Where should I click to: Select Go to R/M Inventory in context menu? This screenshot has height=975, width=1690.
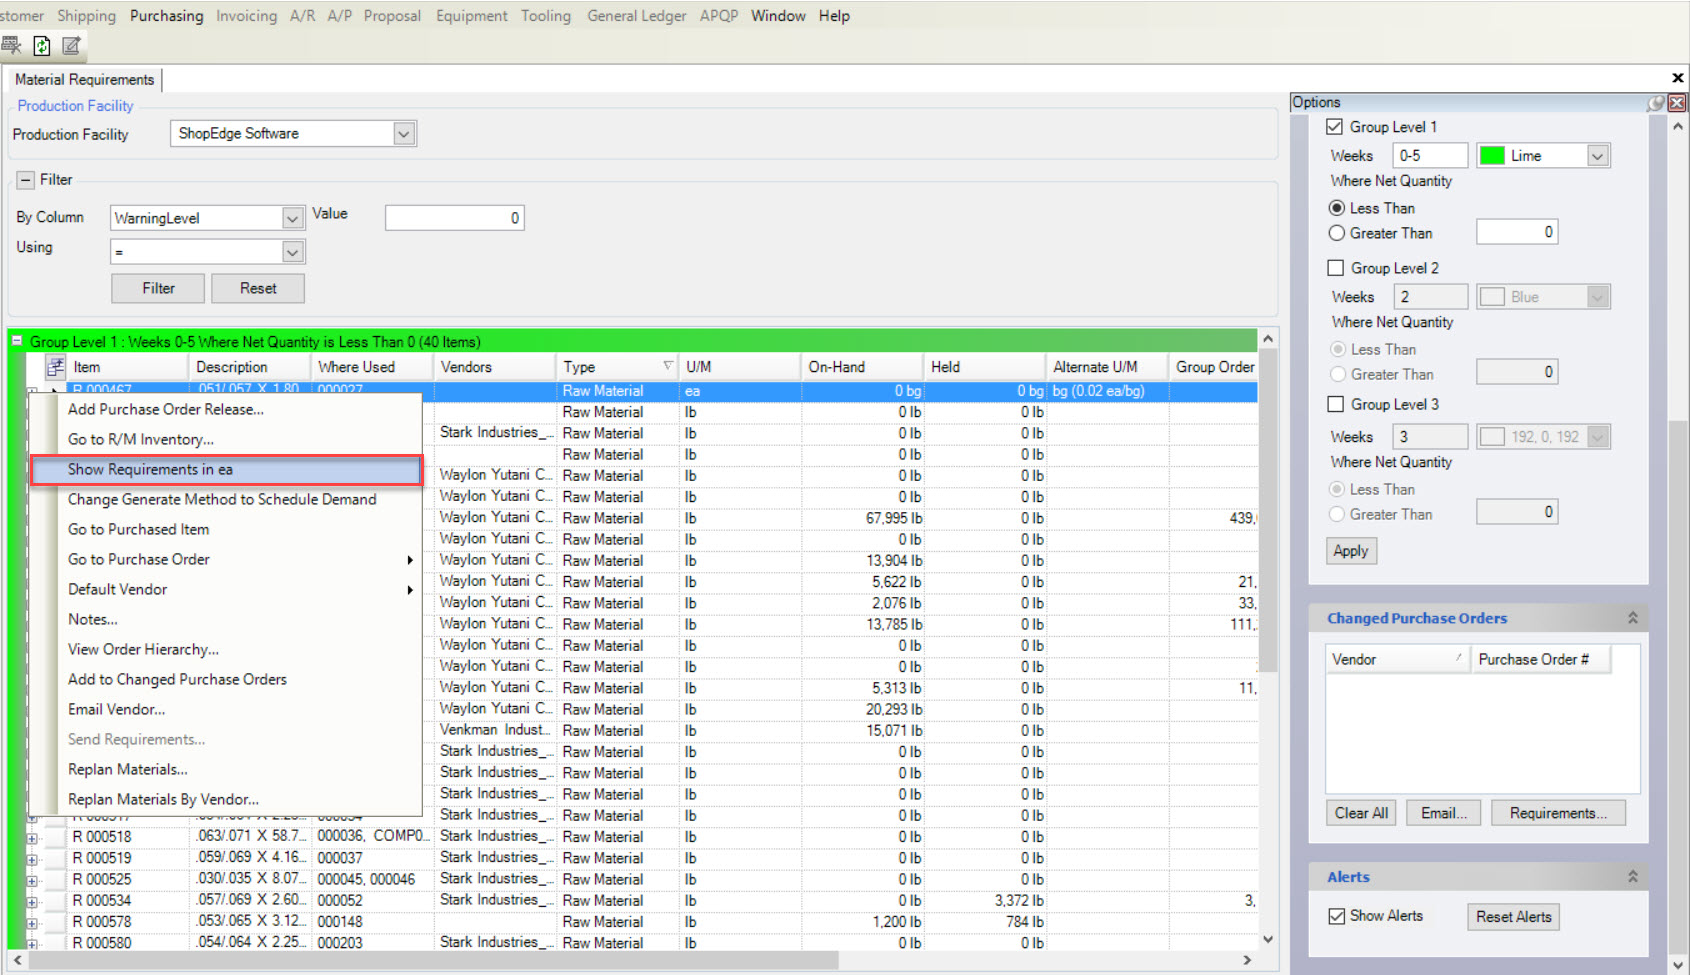(x=226, y=439)
